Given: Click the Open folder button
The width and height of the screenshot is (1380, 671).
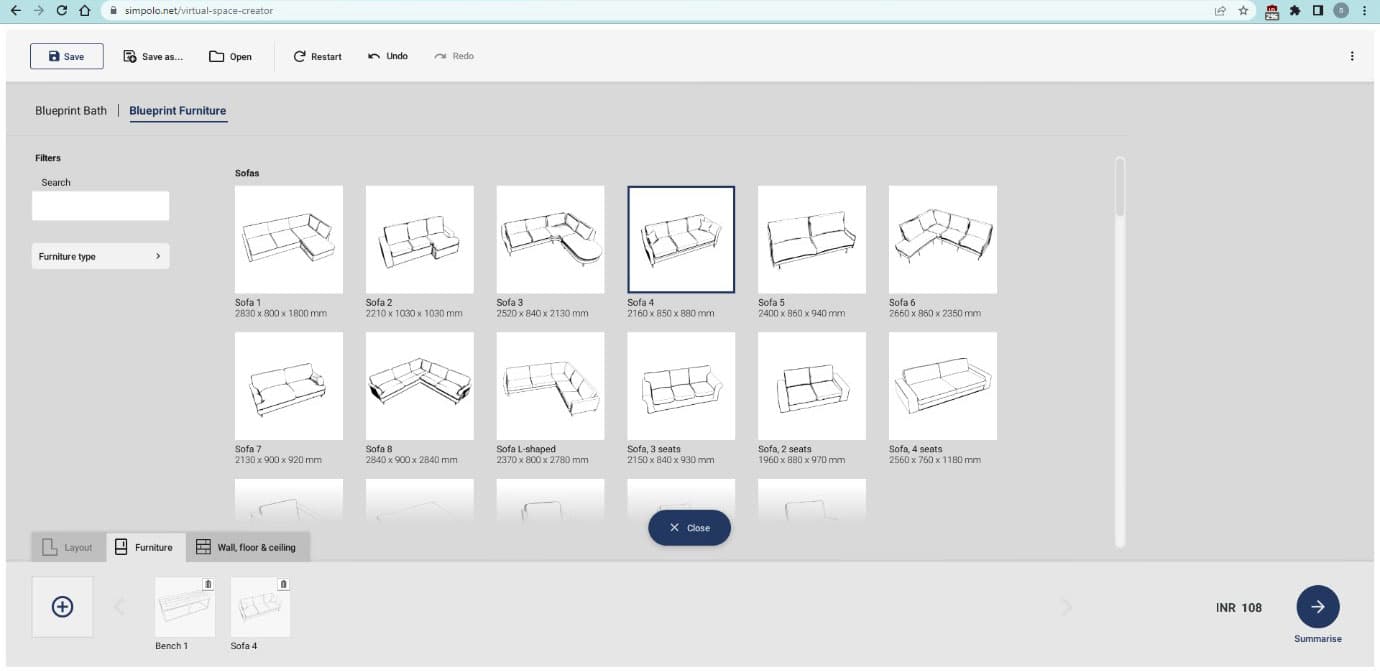Looking at the screenshot, I should point(230,56).
